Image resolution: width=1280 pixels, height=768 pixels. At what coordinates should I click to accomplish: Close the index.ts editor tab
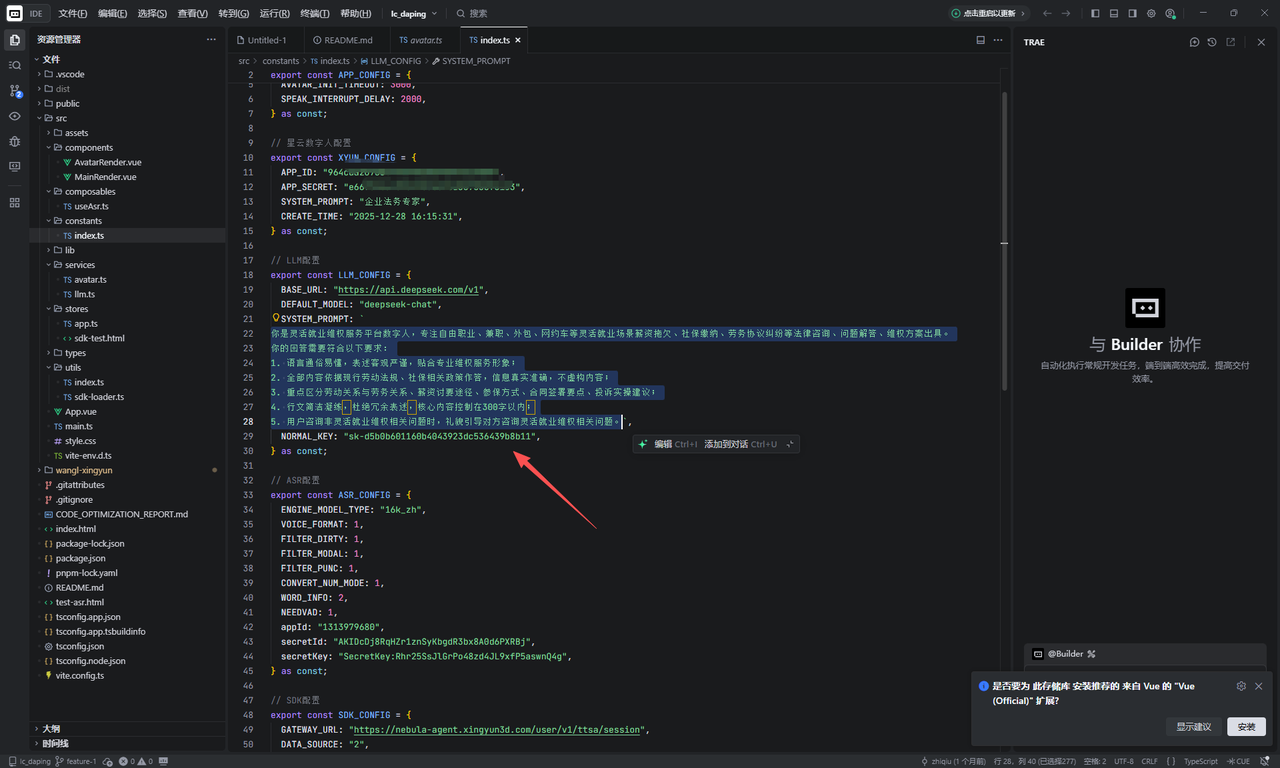click(518, 40)
